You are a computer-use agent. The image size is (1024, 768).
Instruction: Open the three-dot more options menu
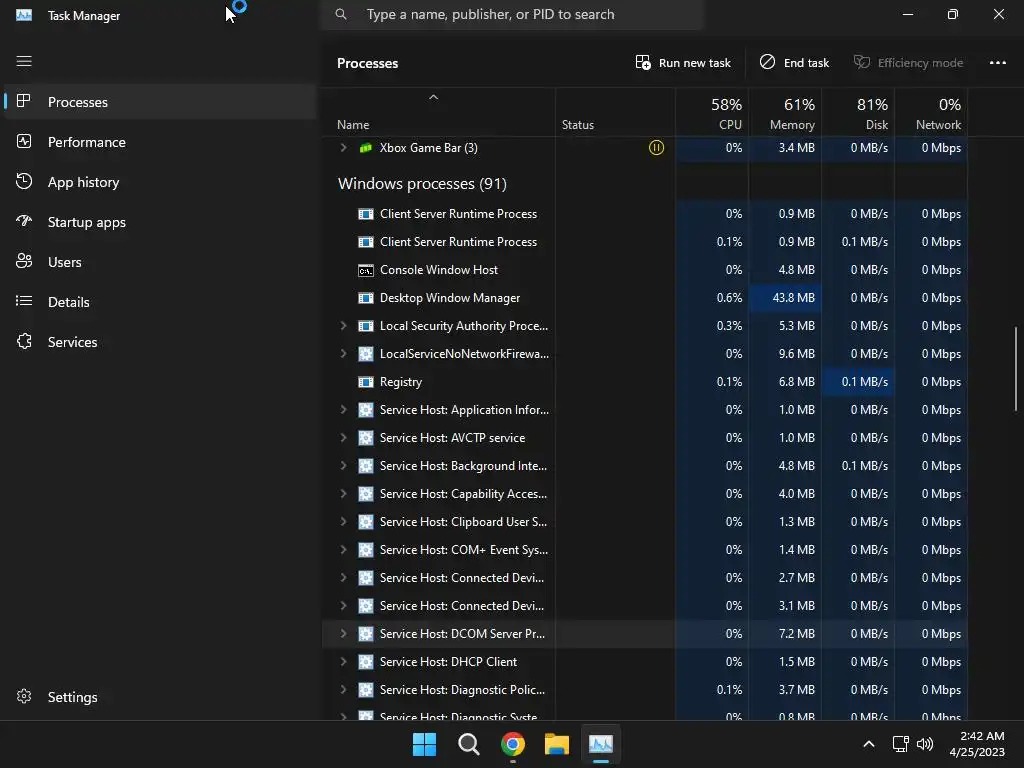997,63
